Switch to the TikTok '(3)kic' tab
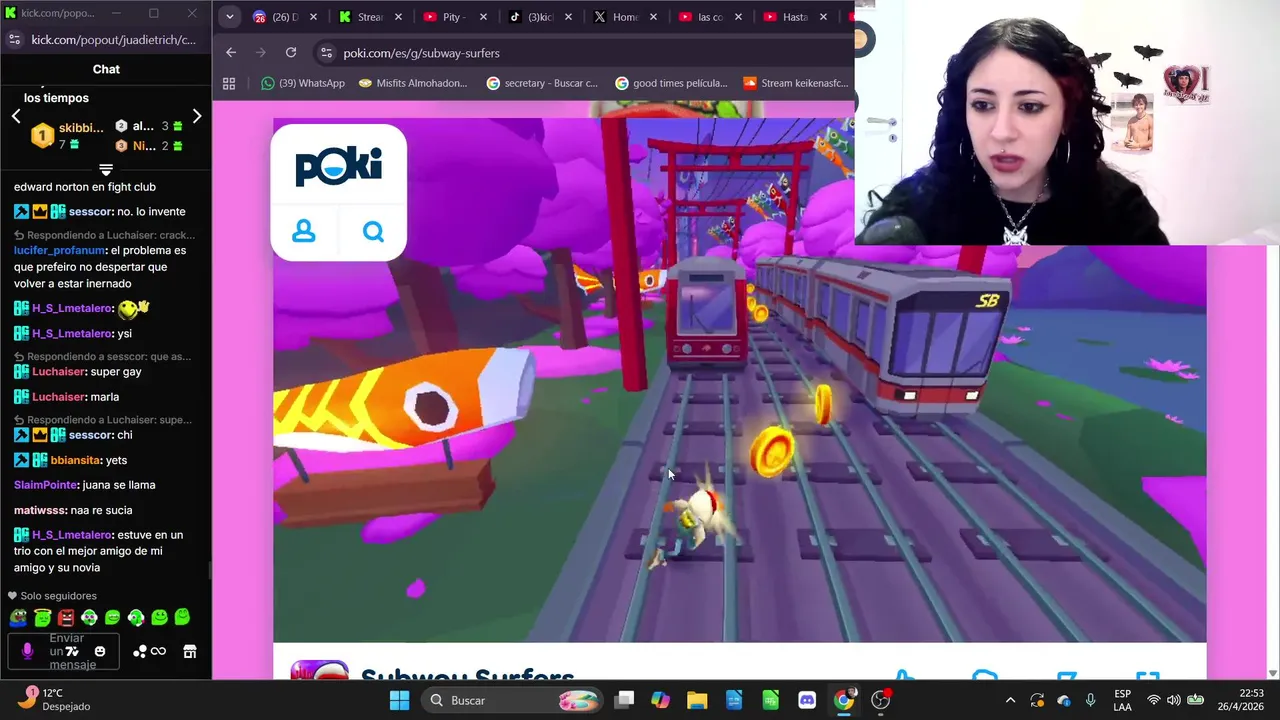 (x=540, y=17)
